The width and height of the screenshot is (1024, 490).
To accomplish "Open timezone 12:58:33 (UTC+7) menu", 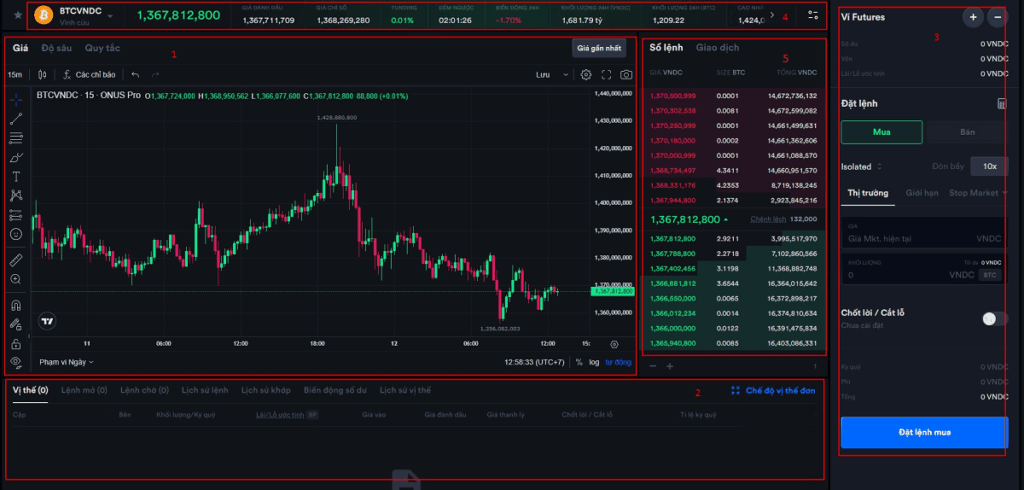I will (x=534, y=362).
